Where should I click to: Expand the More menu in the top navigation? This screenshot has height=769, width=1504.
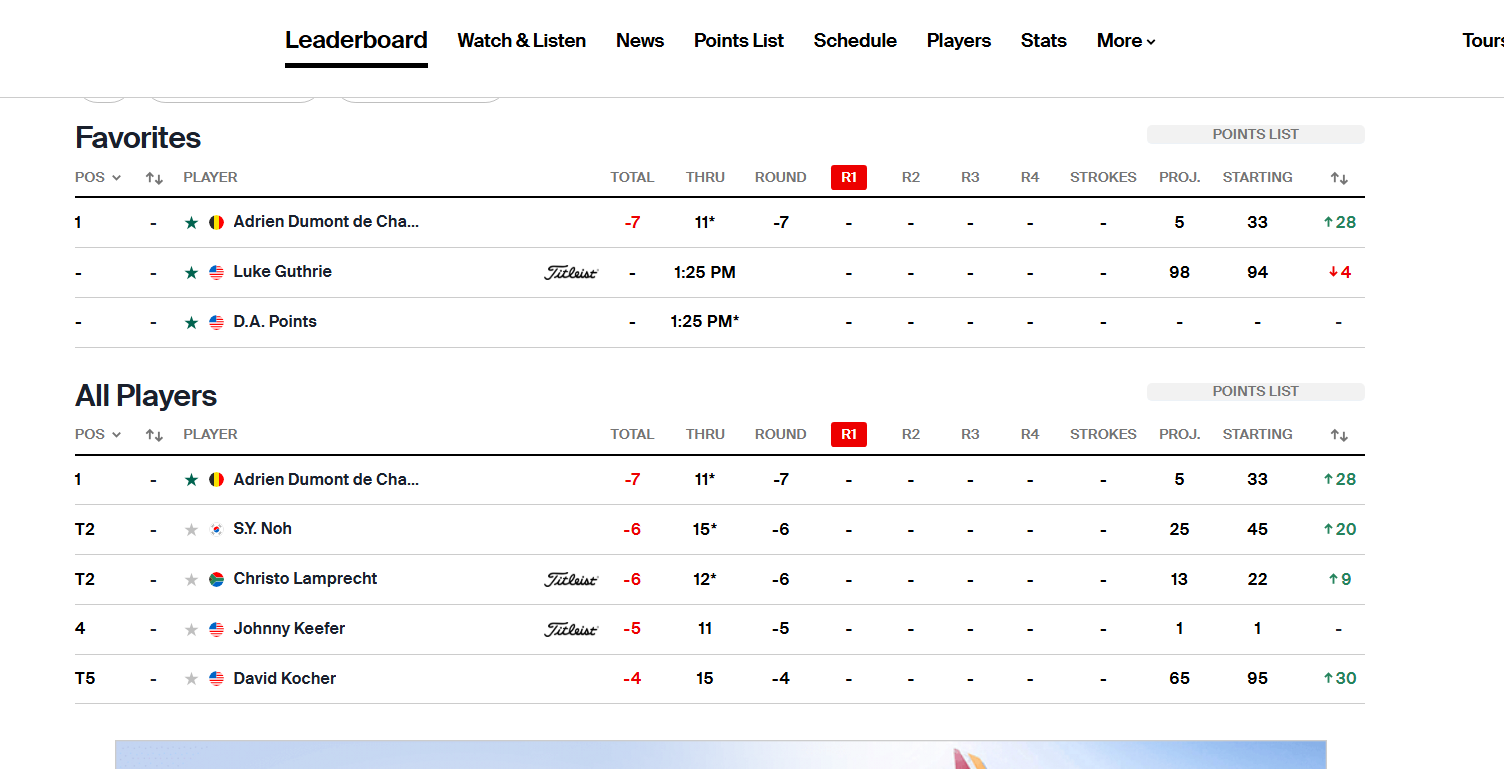(1126, 41)
